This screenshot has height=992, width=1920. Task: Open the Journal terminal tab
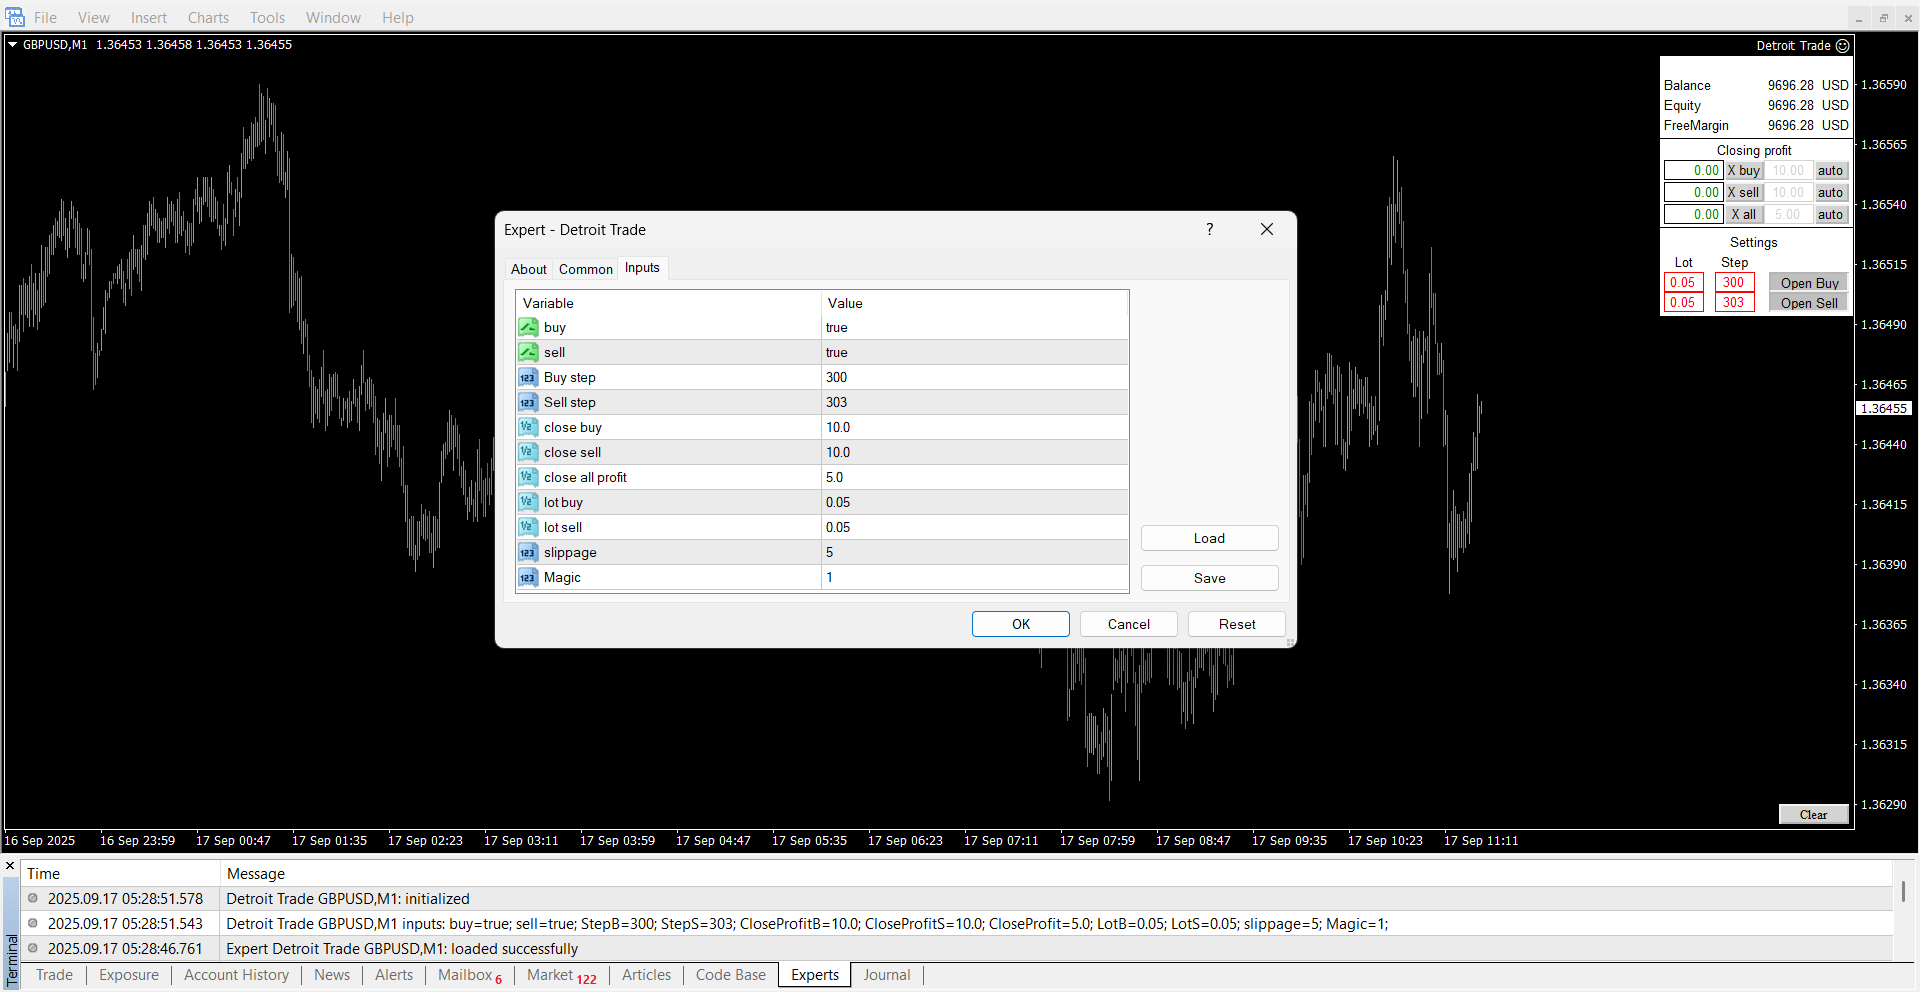[886, 975]
